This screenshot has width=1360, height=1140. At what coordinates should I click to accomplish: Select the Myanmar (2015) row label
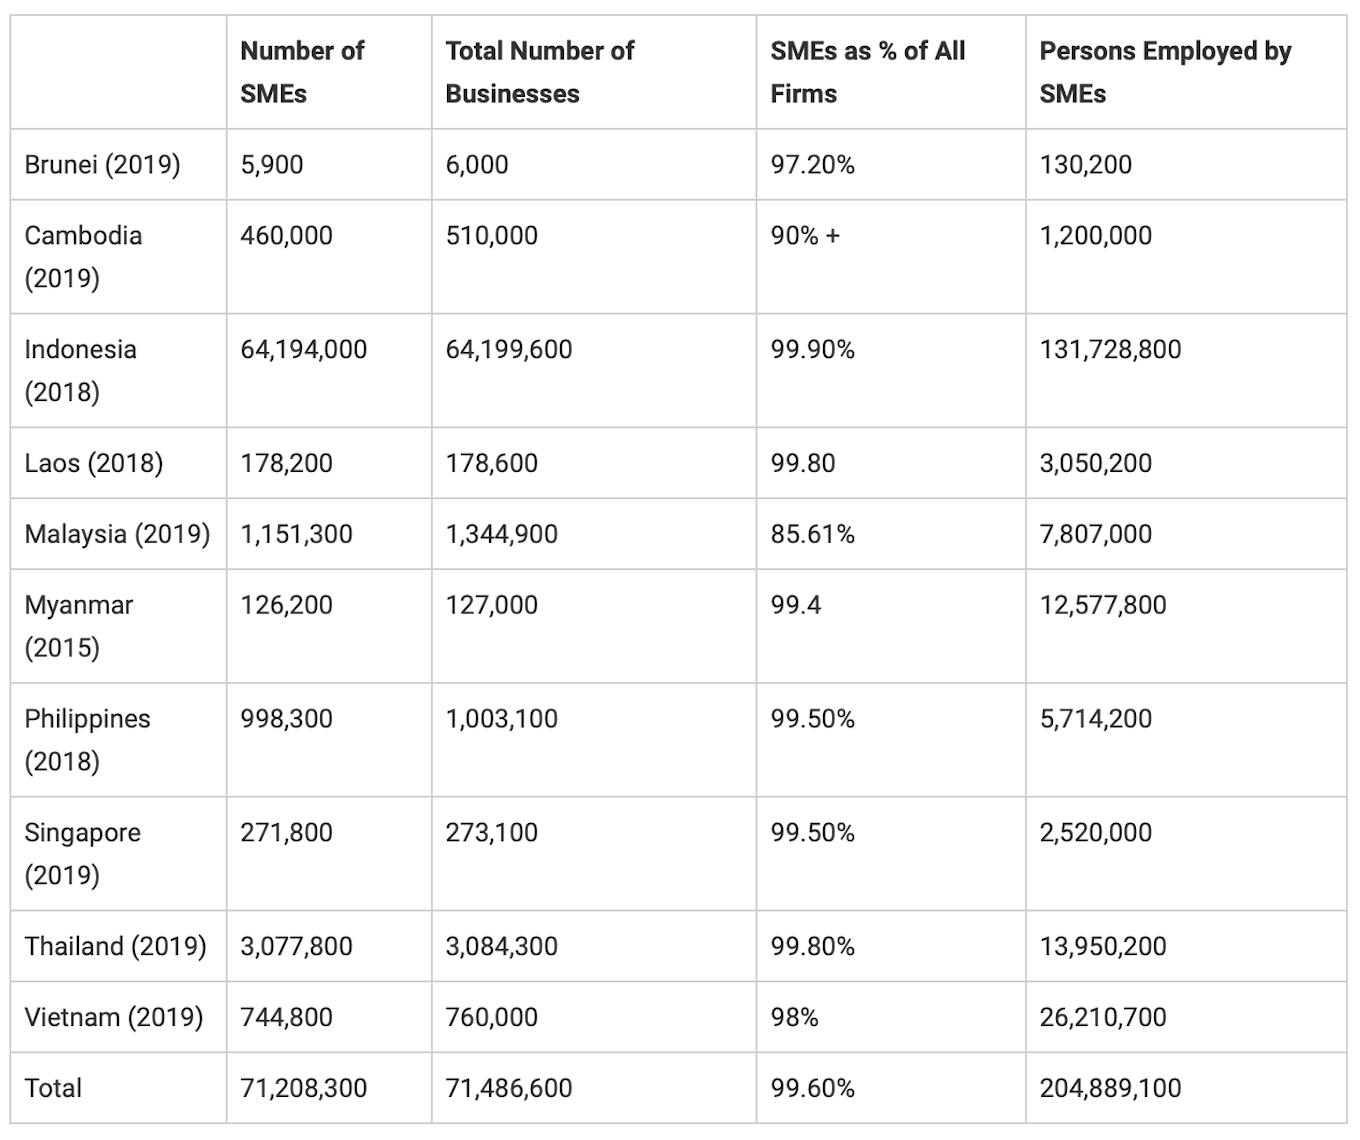coord(78,626)
